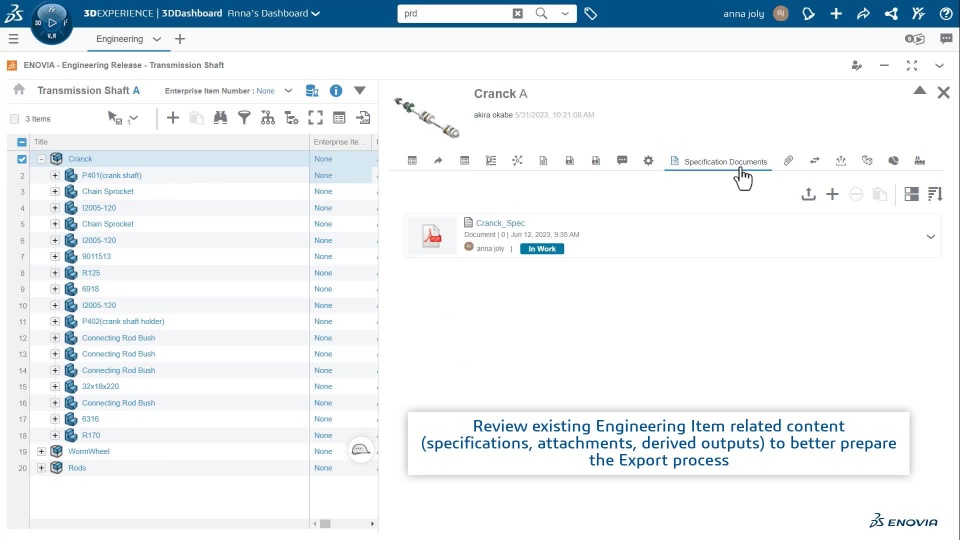Click the Cranck 3D thumbnail image
The image size is (960, 540).
click(427, 117)
